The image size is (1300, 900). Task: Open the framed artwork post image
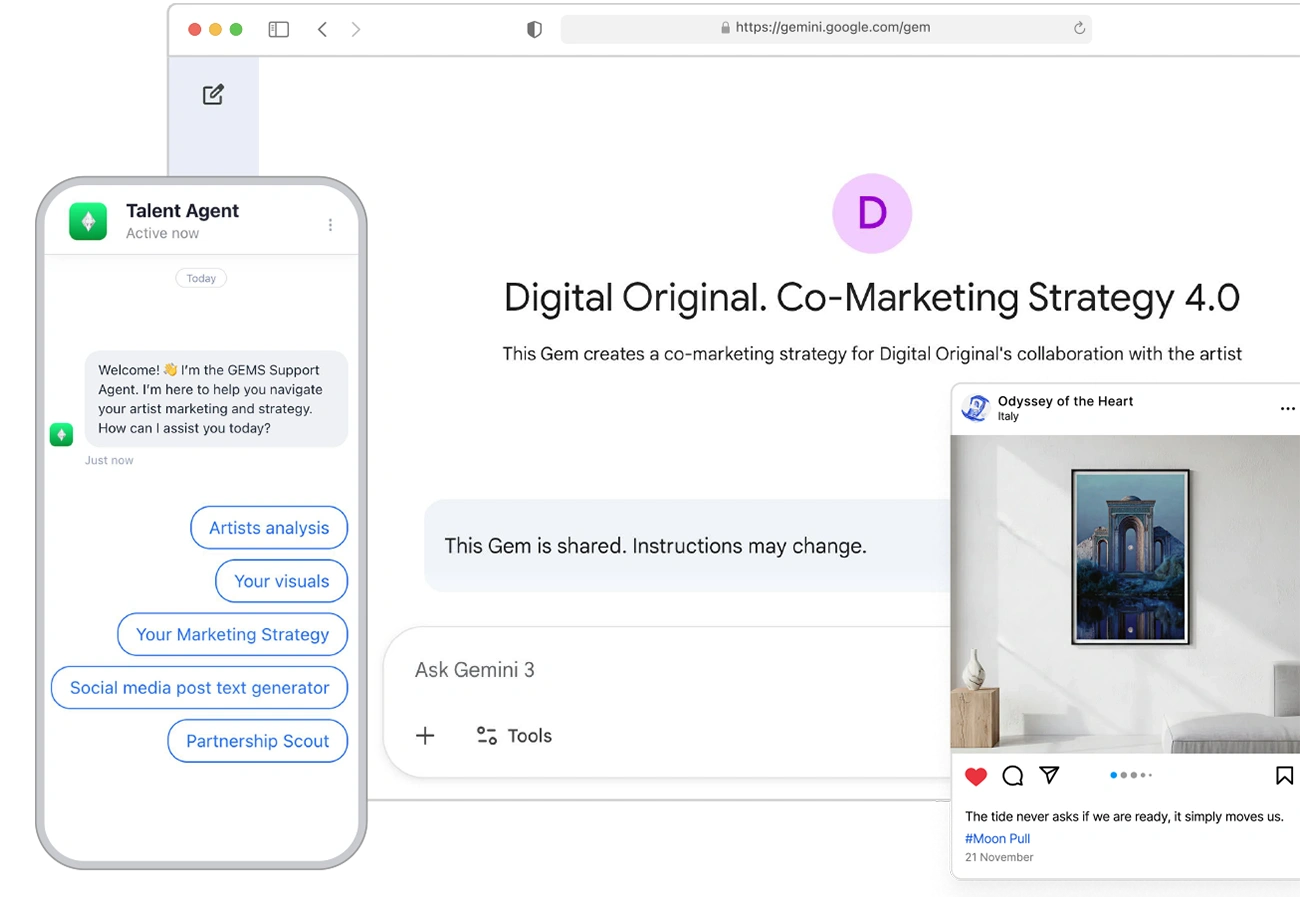click(x=1125, y=594)
